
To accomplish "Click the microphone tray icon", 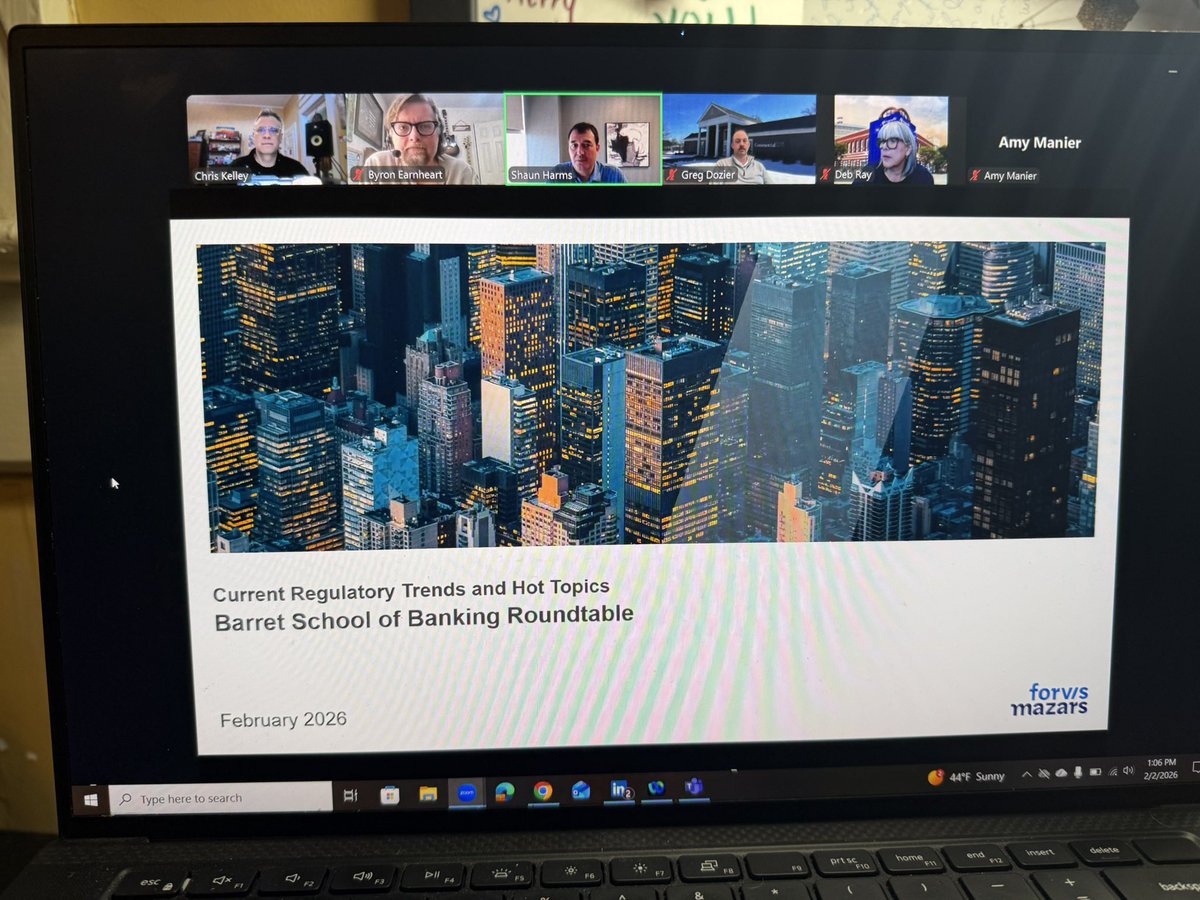I will [x=1078, y=772].
